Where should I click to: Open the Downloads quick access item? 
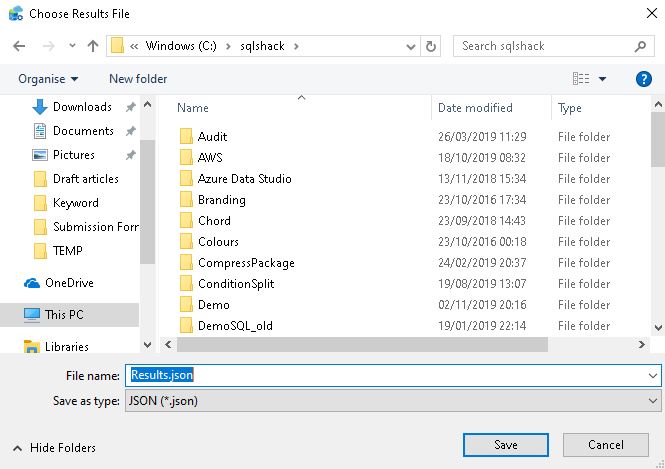tap(81, 107)
